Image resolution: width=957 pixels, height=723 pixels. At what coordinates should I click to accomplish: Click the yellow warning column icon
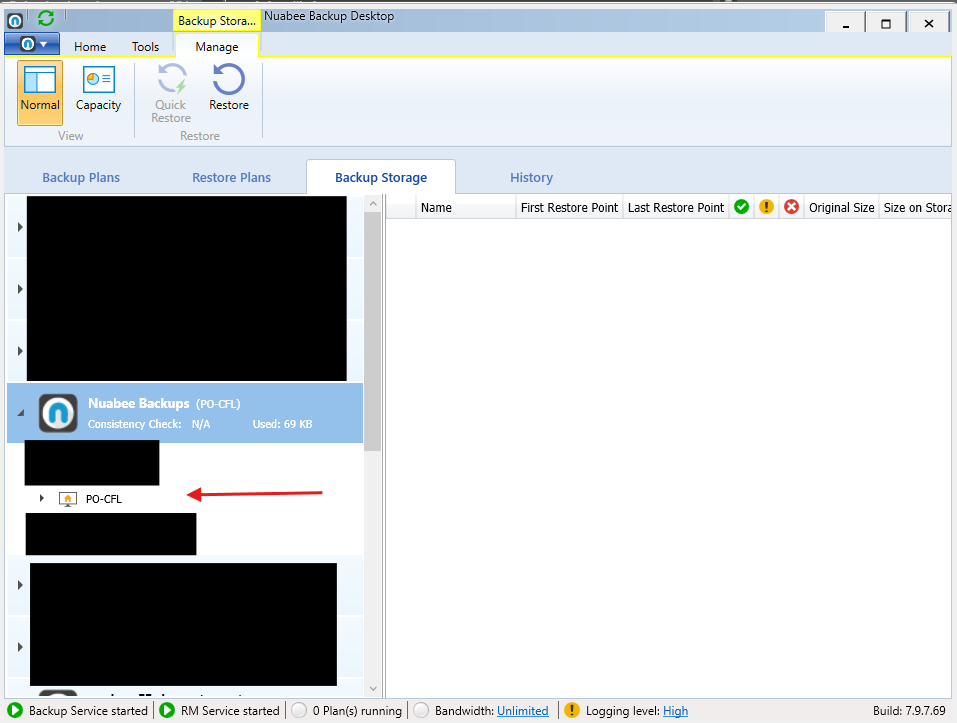coord(767,207)
